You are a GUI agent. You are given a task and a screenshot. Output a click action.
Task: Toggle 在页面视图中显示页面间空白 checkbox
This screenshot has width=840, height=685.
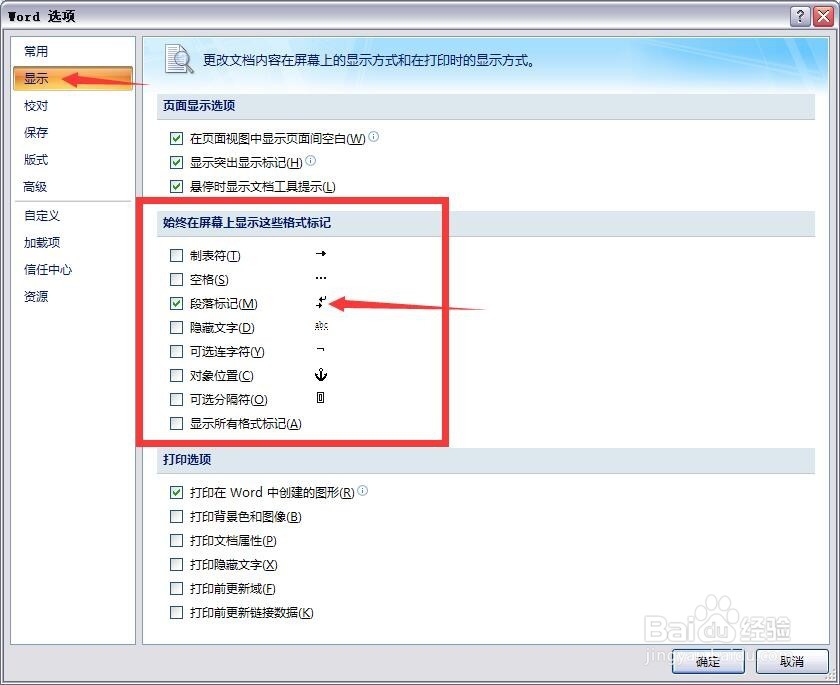(x=176, y=139)
